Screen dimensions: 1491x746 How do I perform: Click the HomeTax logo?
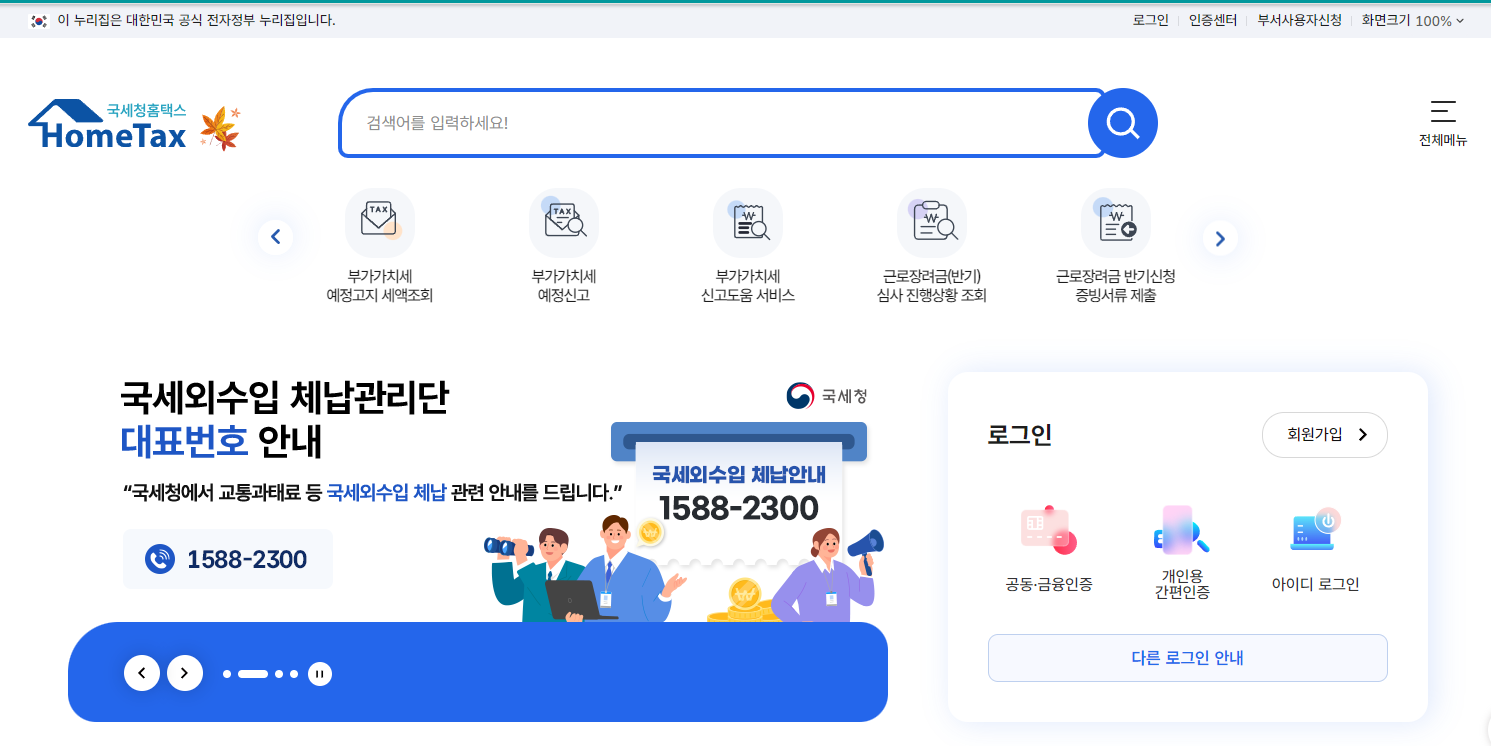point(108,125)
